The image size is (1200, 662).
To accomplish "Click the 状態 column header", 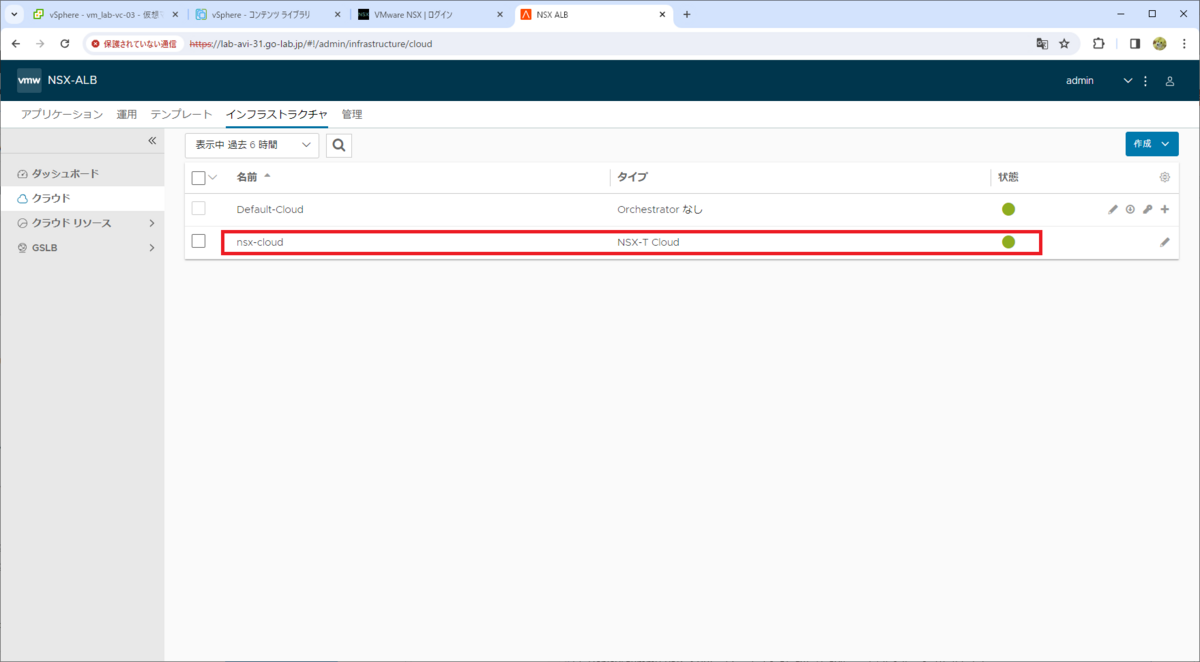I will (x=1008, y=177).
